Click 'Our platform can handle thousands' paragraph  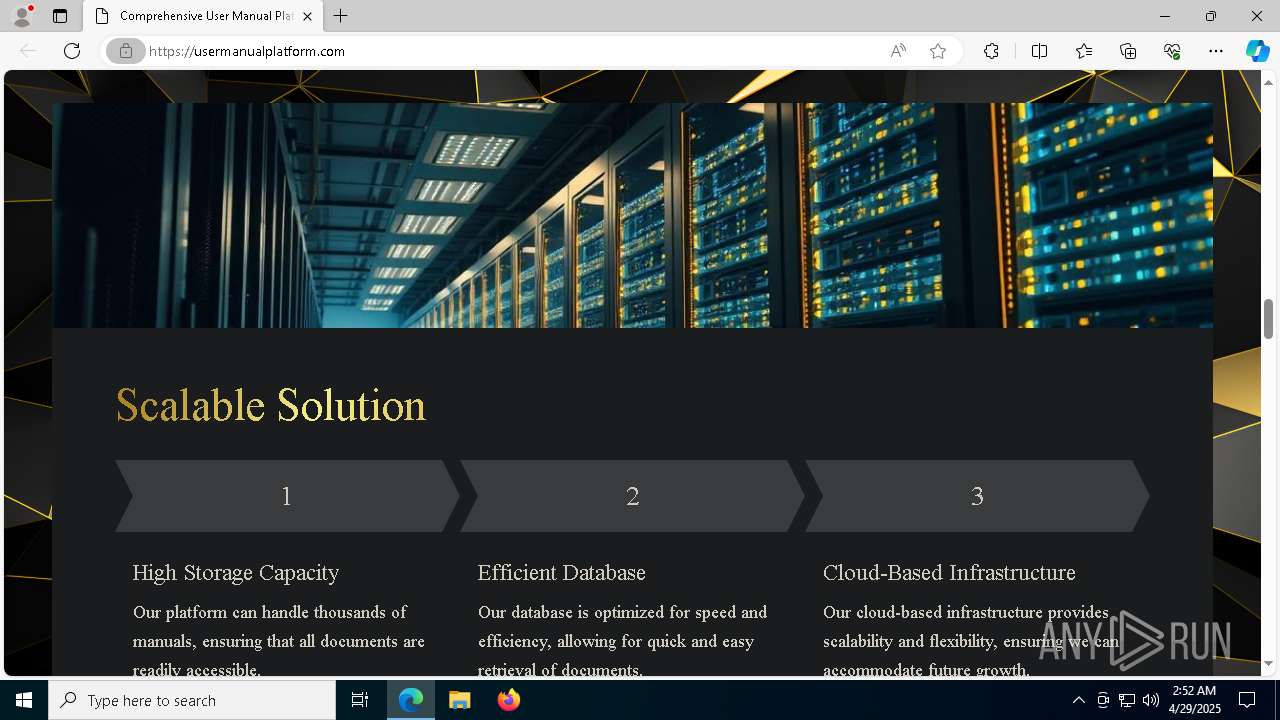click(x=279, y=640)
